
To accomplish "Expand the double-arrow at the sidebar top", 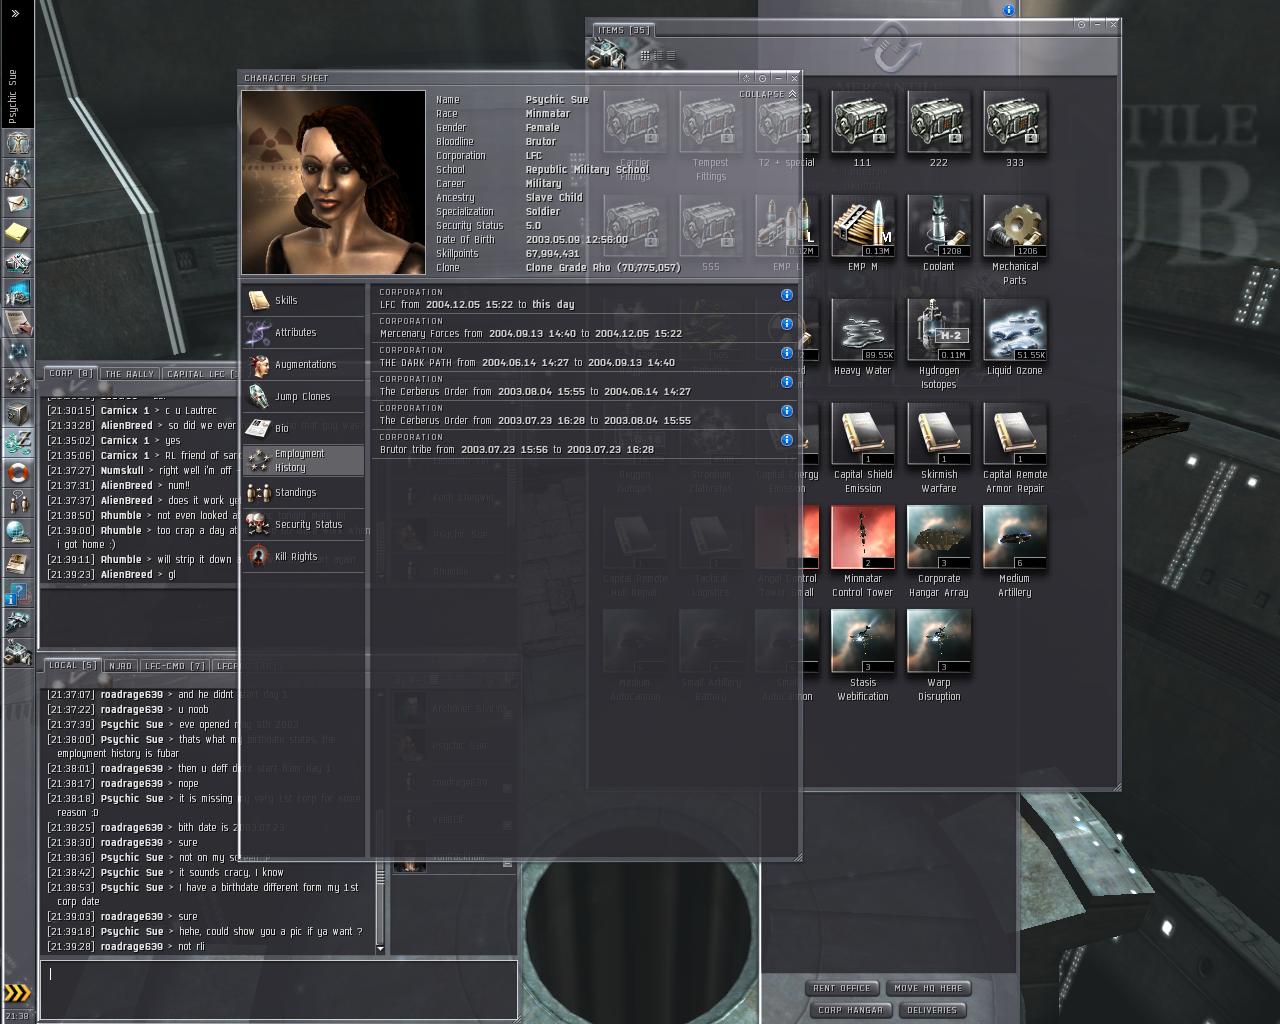I will point(16,13).
